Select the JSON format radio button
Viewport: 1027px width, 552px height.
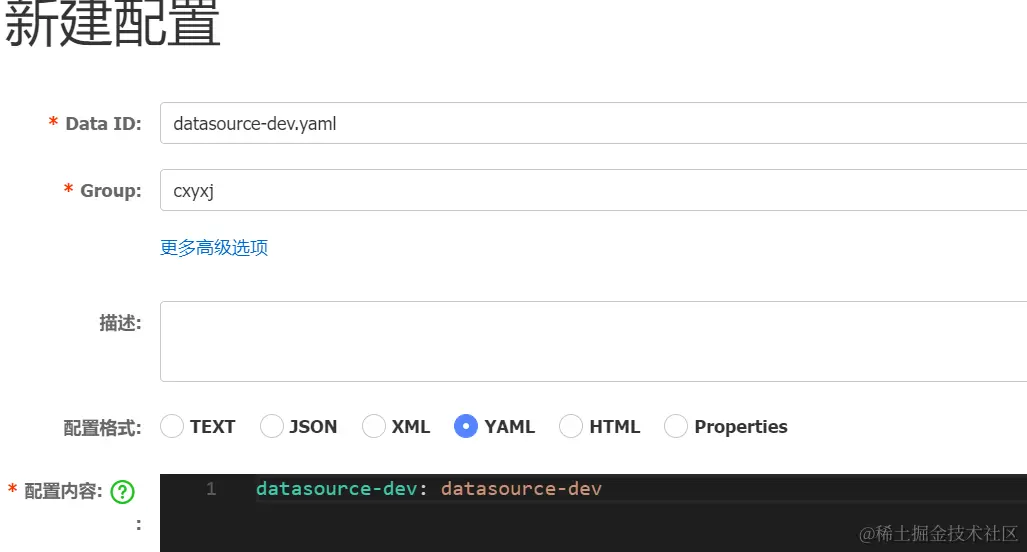pyautogui.click(x=272, y=426)
